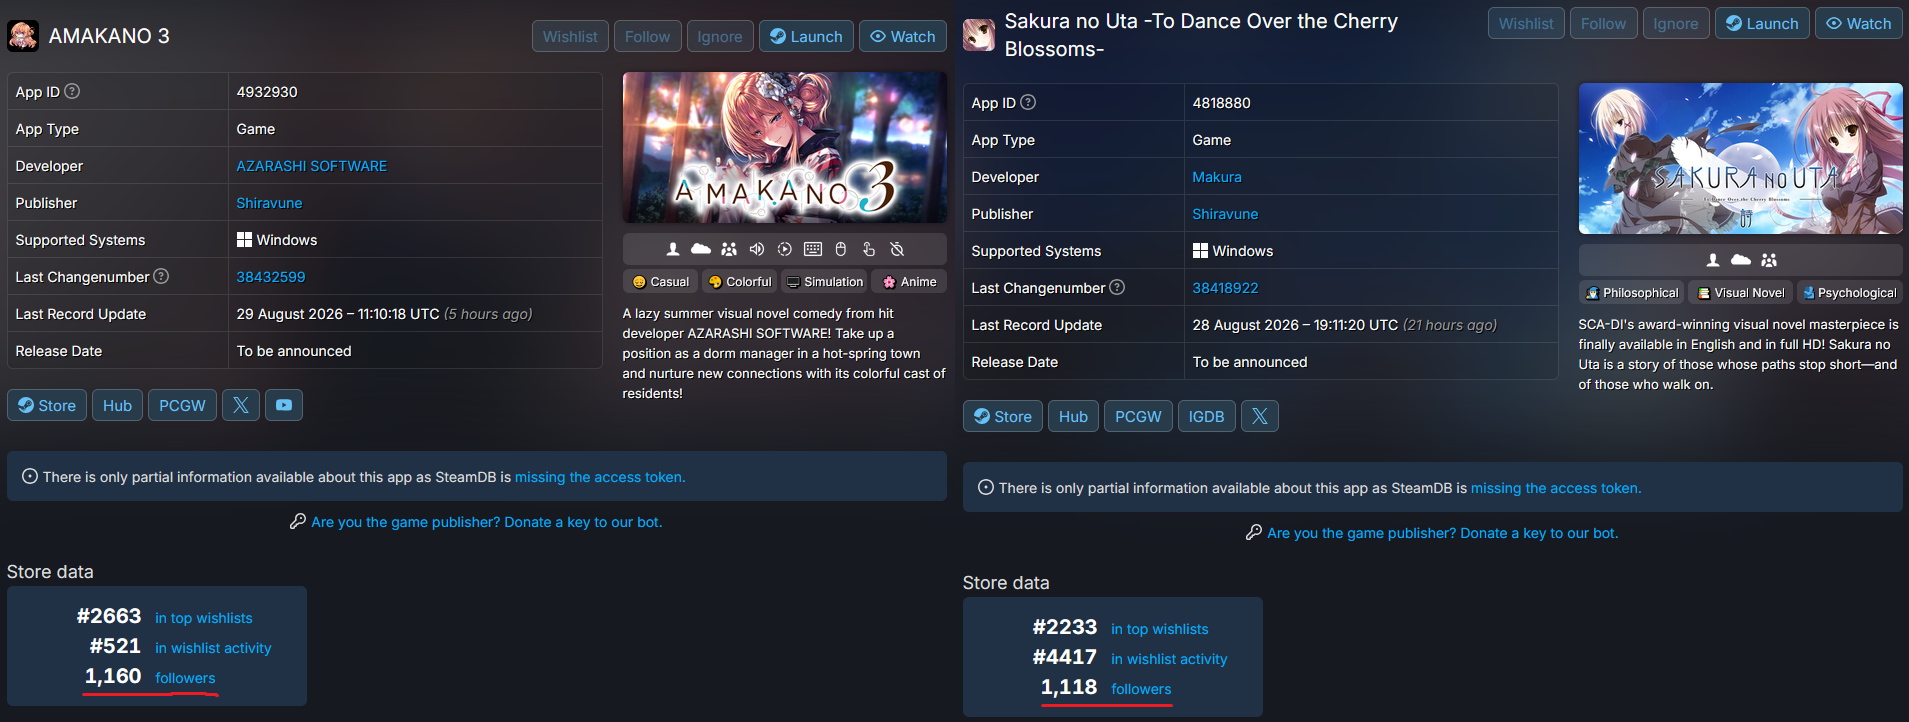Click the mouse icon for AMAKANO 3
This screenshot has height=722, width=1909.
(841, 249)
